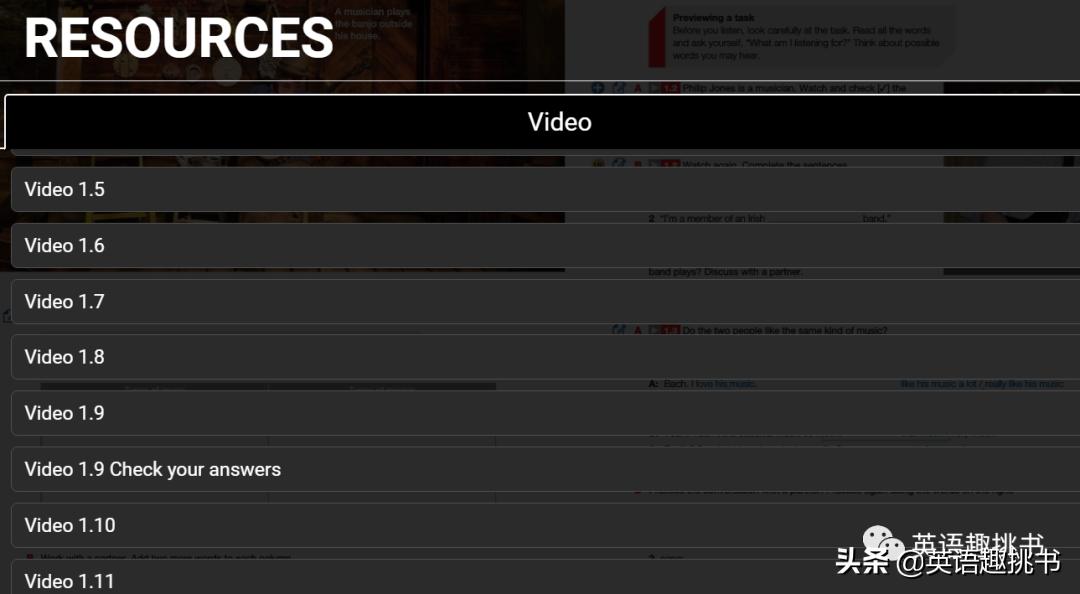Viewport: 1080px width, 594px height.
Task: Launch Video 1.8
Action: pyautogui.click(x=546, y=357)
